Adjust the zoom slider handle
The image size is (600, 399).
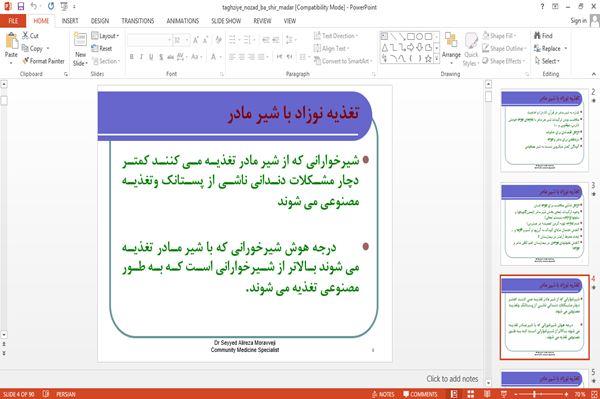coord(534,394)
